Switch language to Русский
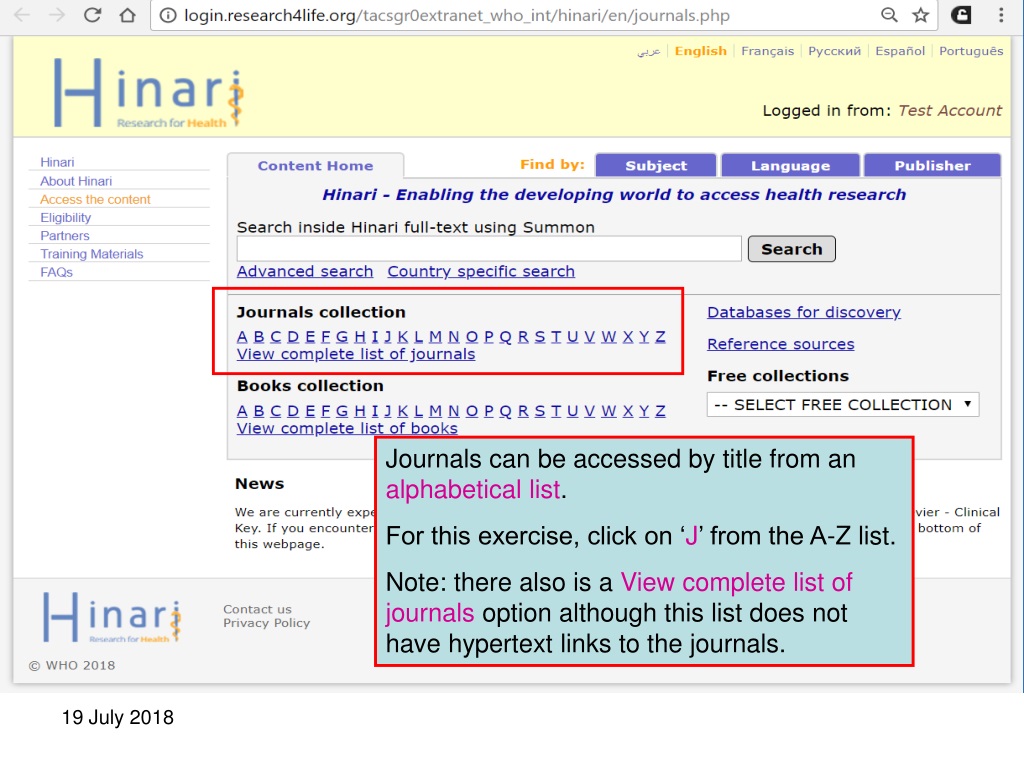Viewport: 1024px width, 768px height. pos(835,51)
